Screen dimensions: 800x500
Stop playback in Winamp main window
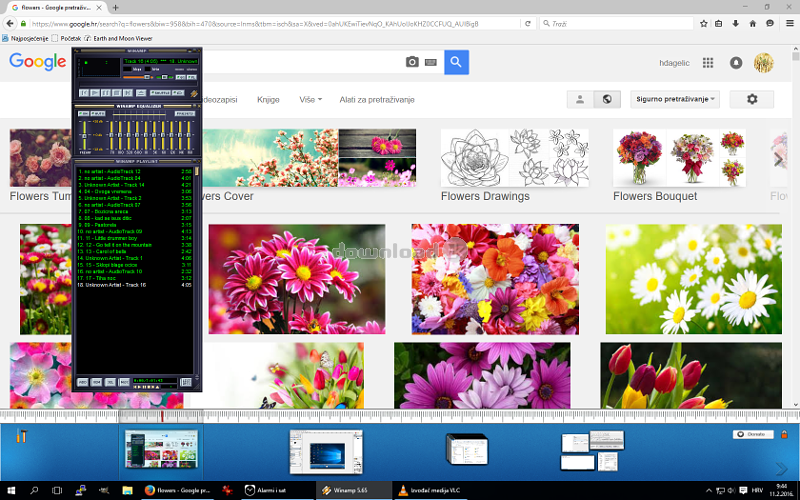[x=117, y=93]
